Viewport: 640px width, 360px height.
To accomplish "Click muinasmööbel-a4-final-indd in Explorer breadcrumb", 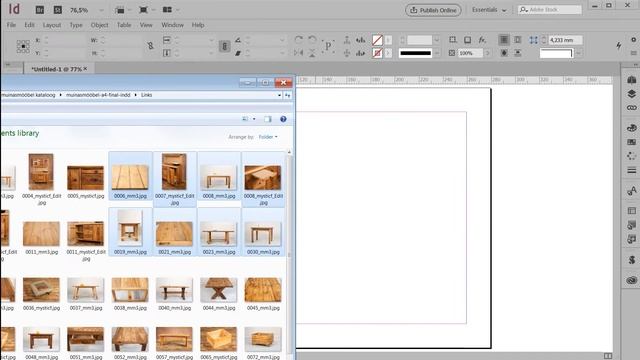I will tap(98, 95).
